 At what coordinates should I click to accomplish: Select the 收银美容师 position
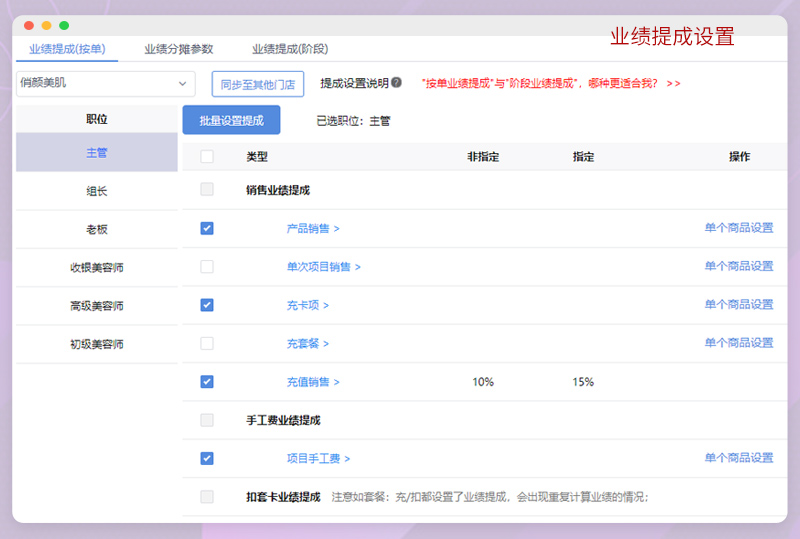click(x=97, y=267)
